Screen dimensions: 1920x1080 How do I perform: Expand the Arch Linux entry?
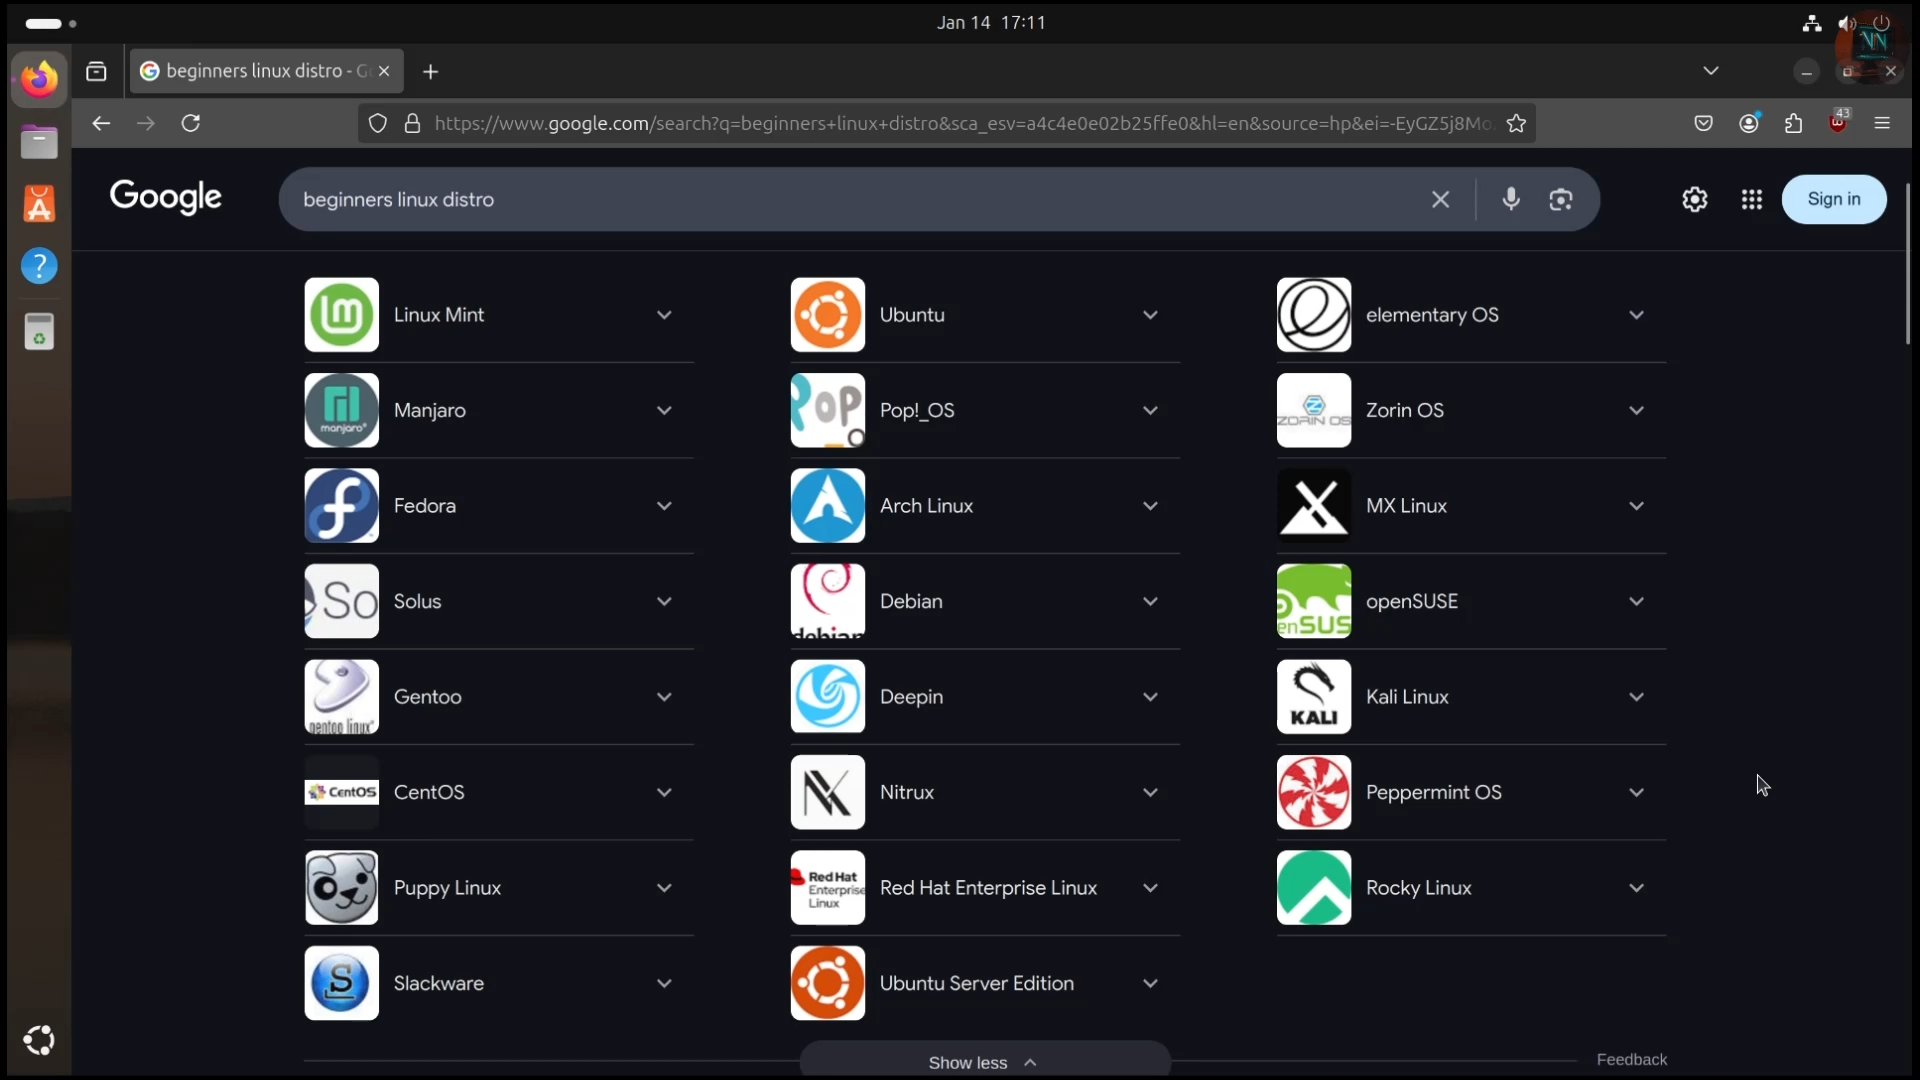[1150, 506]
